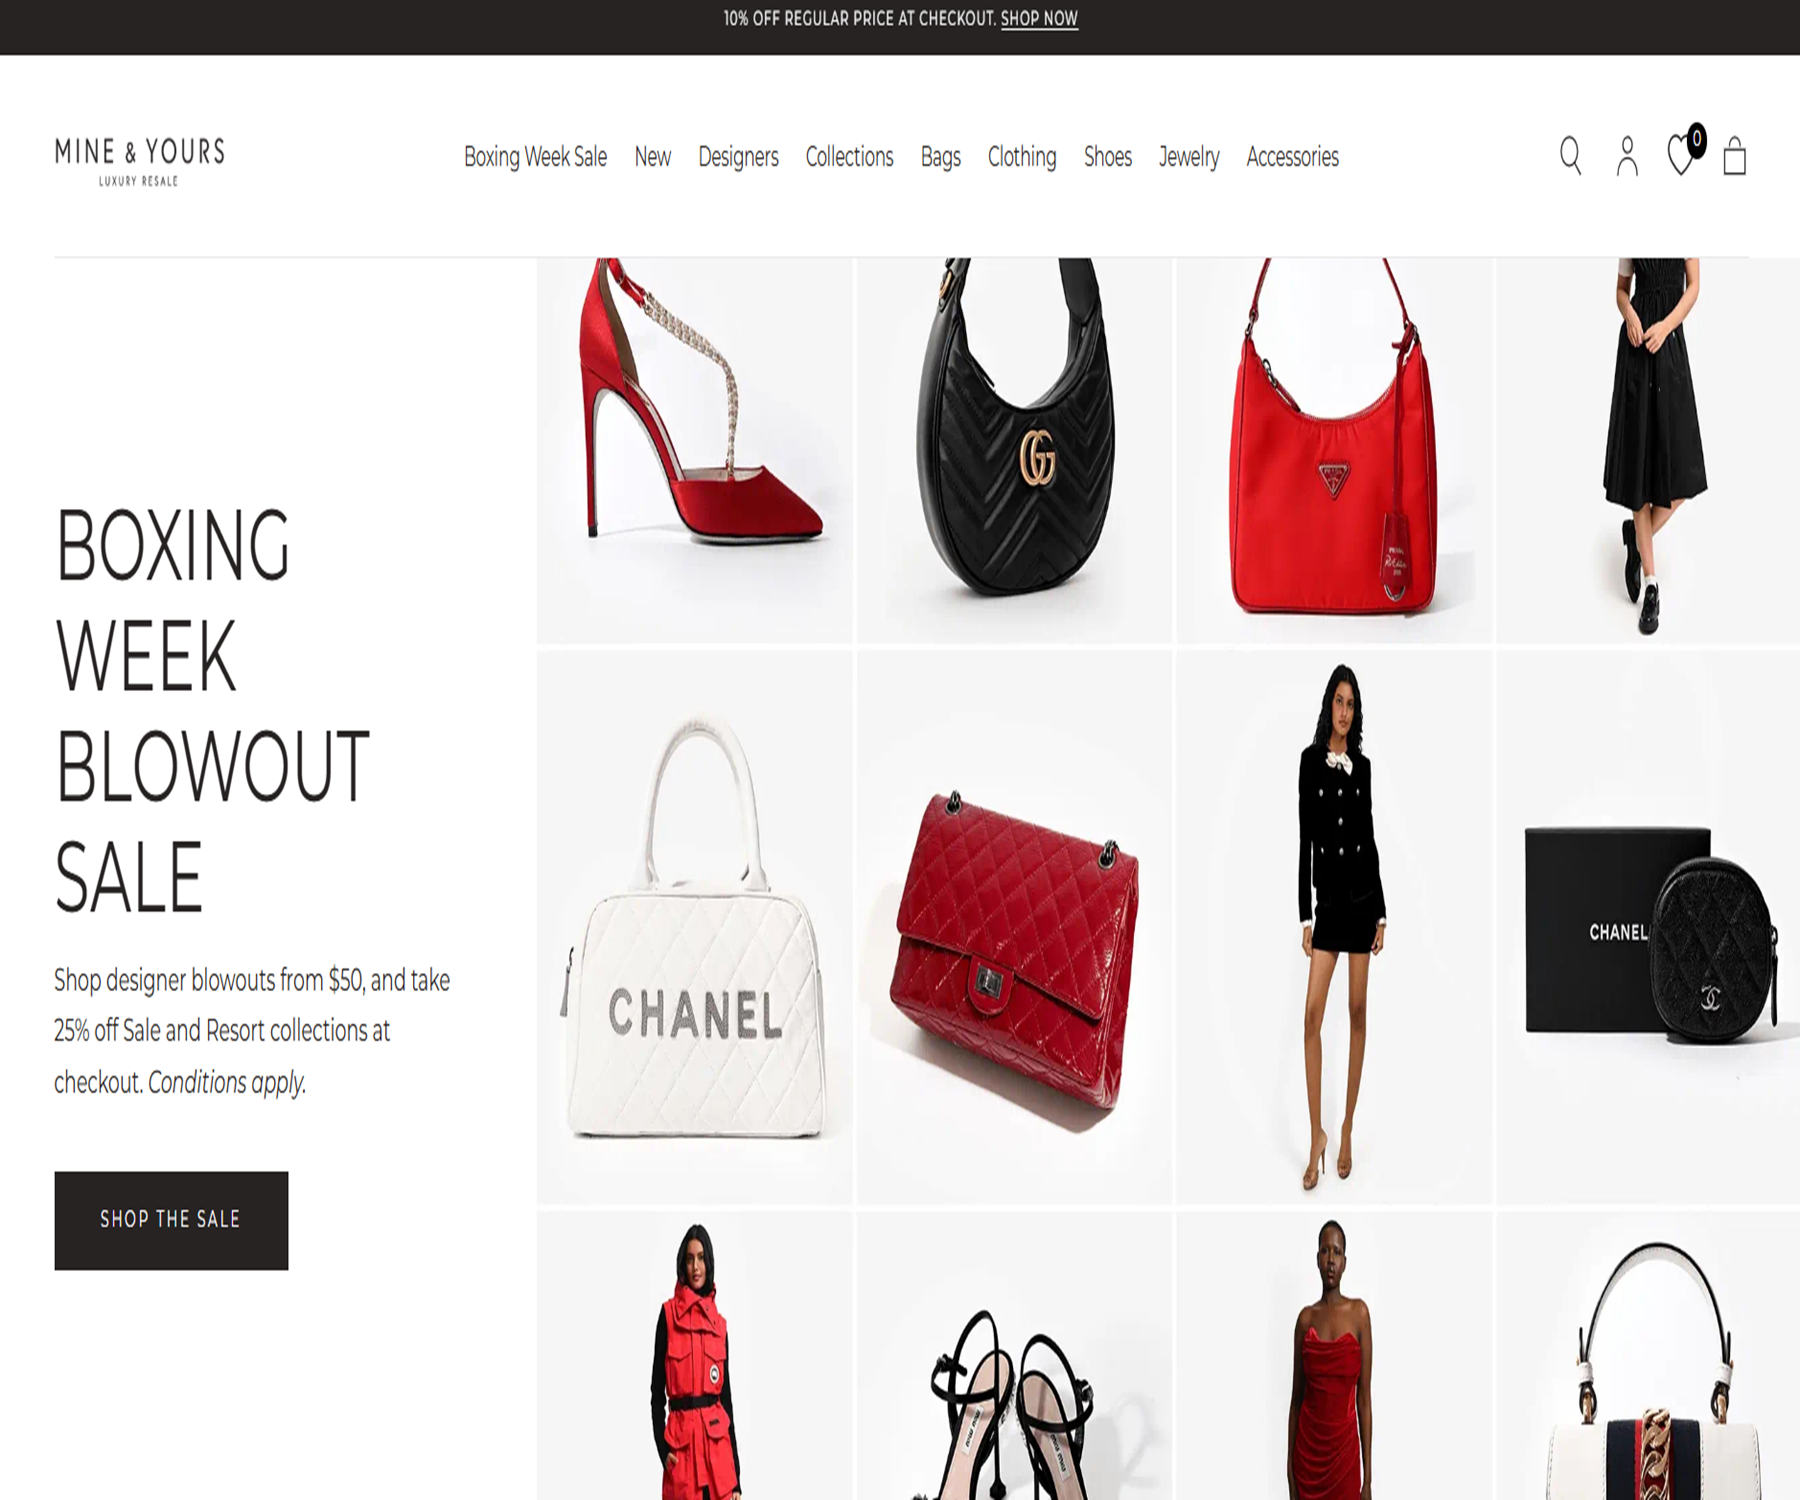Image resolution: width=1800 pixels, height=1500 pixels.
Task: Open the Shoes menu item
Action: pos(1108,157)
